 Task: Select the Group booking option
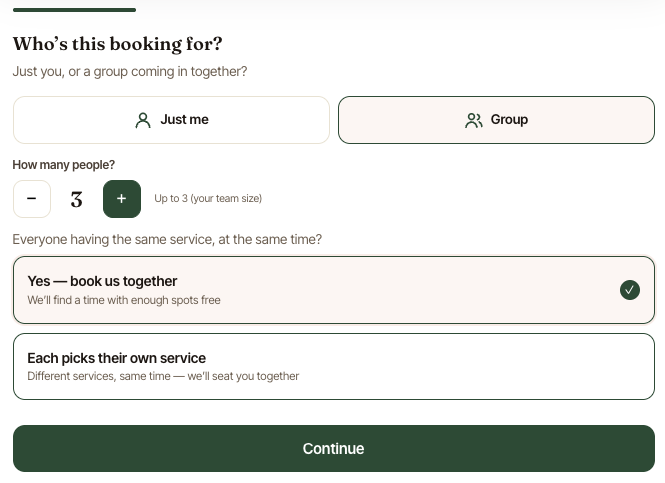click(x=496, y=120)
